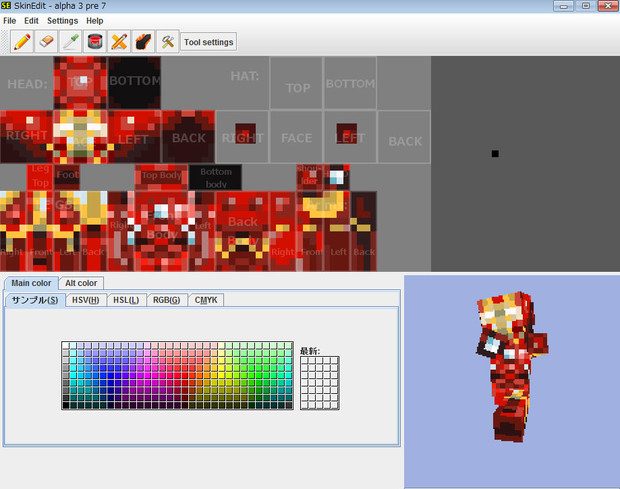Open the RGB(G) color tab
The height and width of the screenshot is (489, 620).
[x=166, y=300]
